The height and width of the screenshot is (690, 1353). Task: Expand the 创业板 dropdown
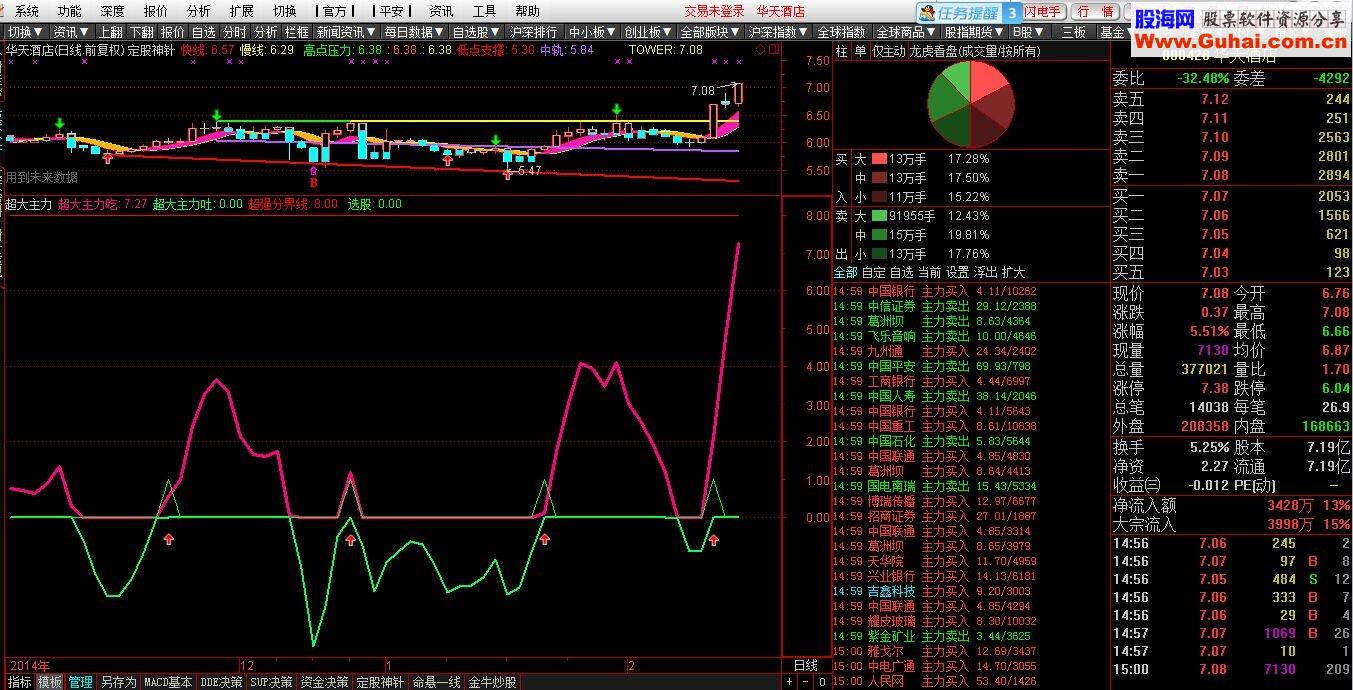pyautogui.click(x=647, y=32)
